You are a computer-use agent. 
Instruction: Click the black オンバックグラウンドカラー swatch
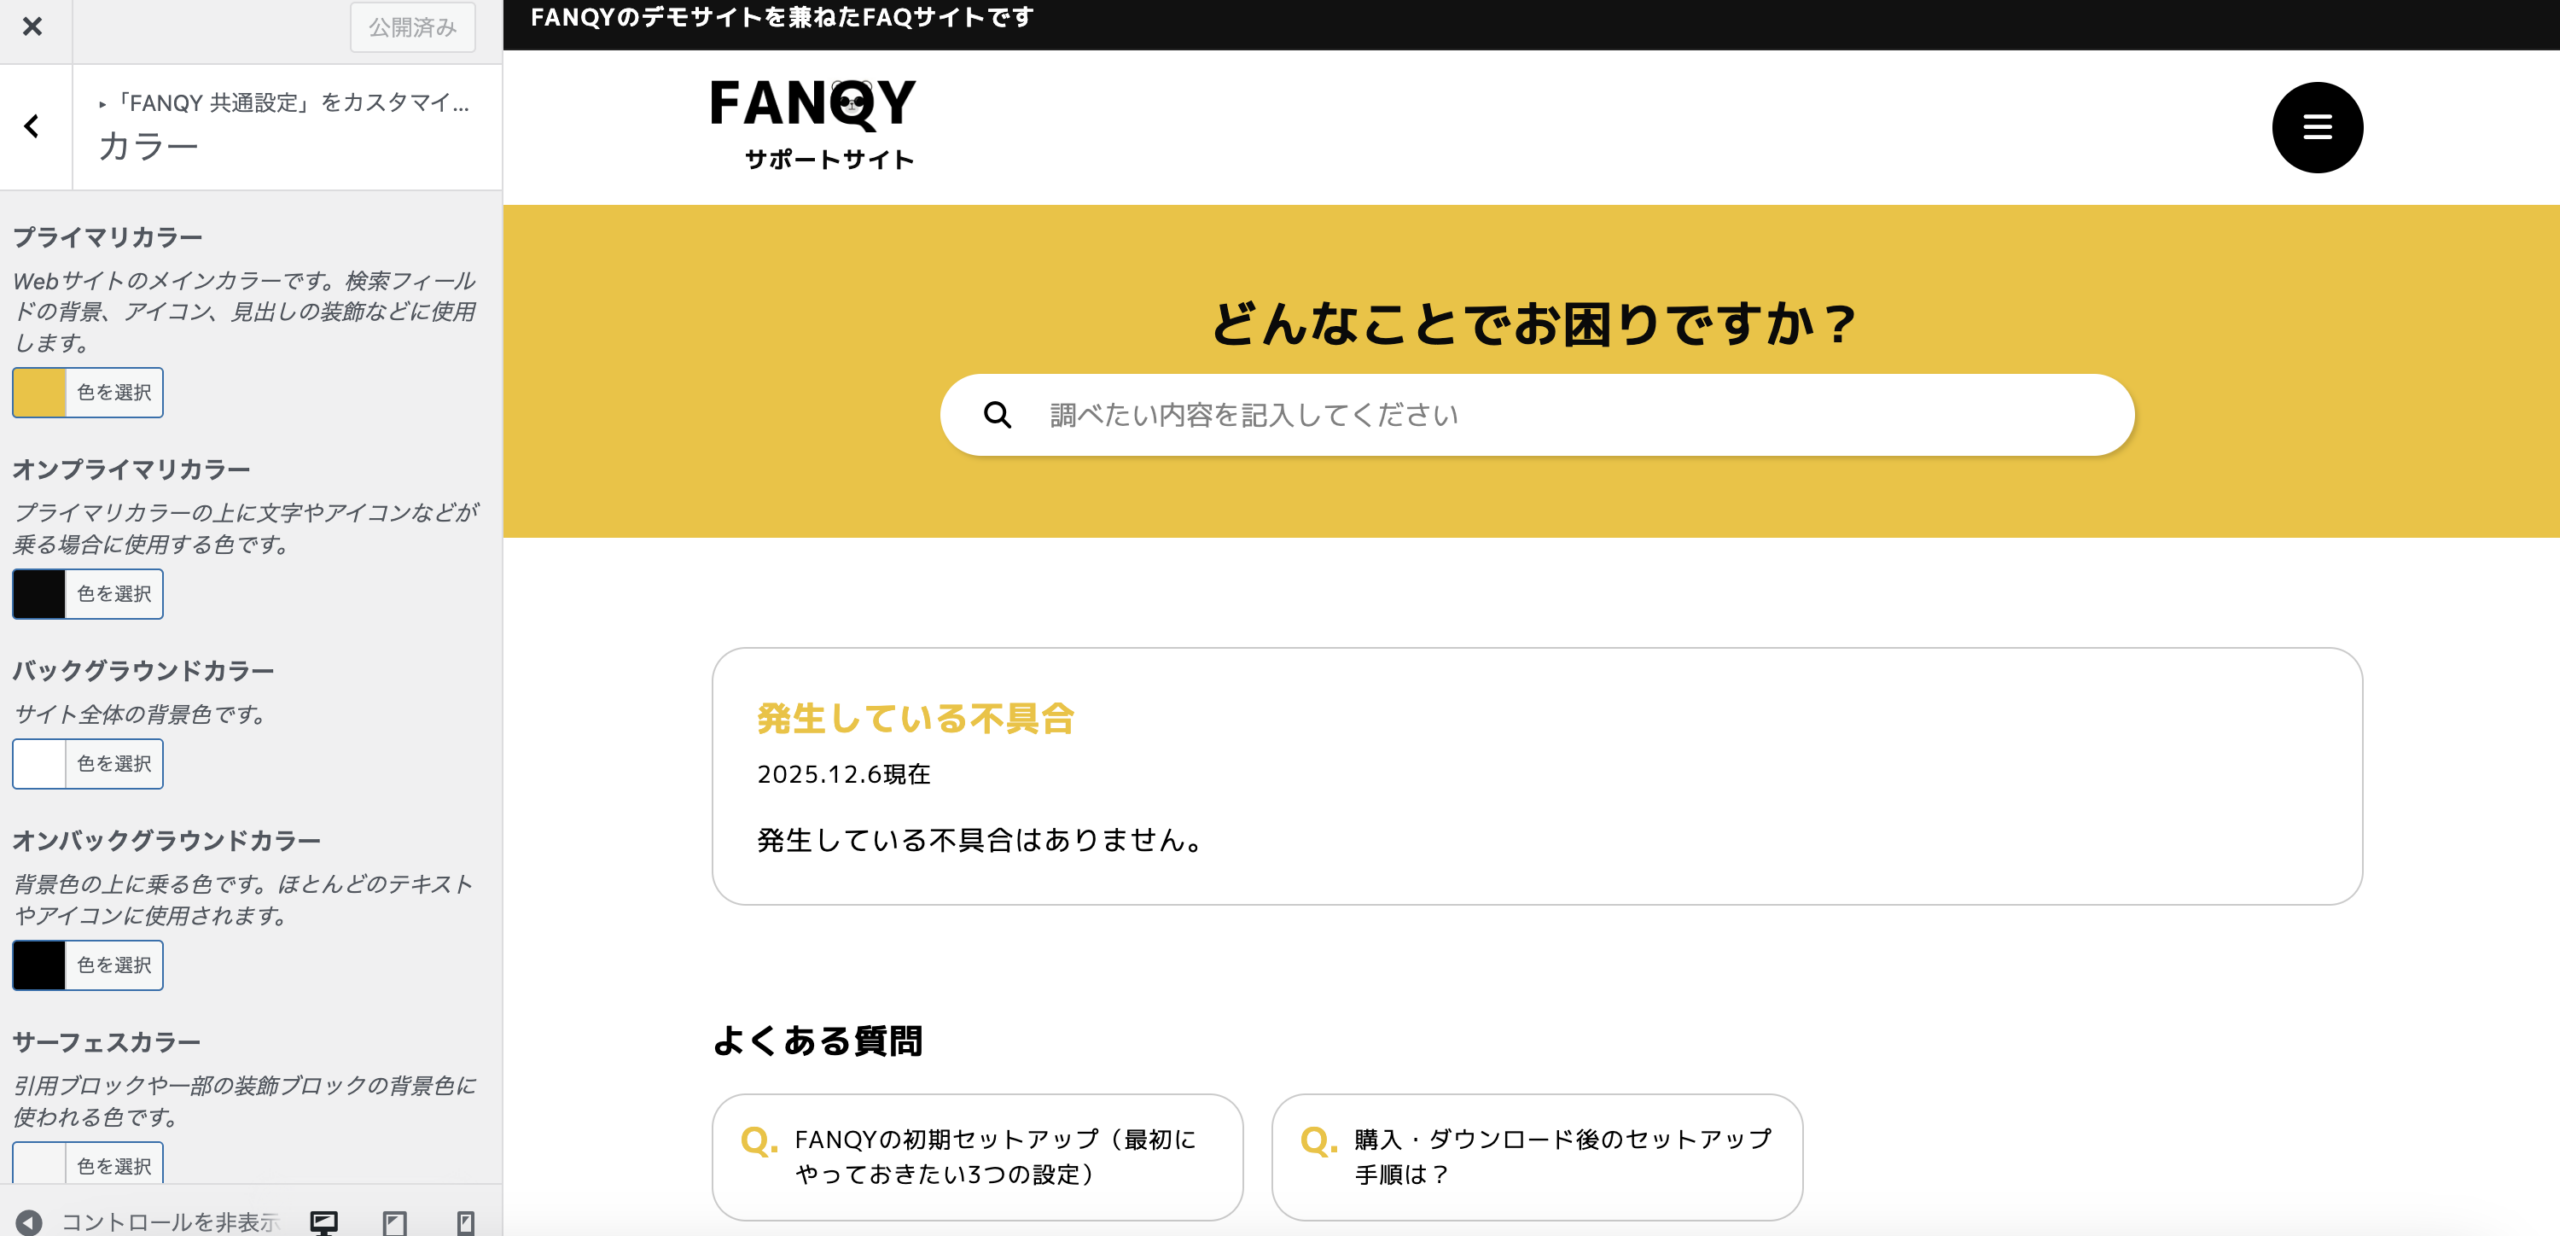click(x=39, y=965)
